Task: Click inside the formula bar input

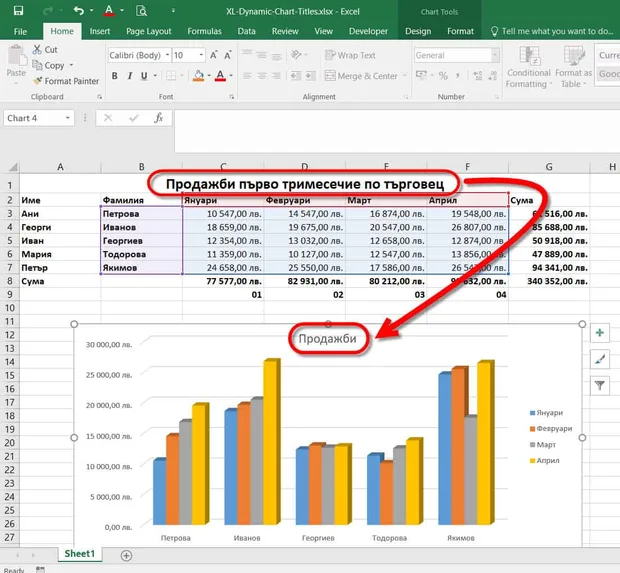Action: click(397, 131)
